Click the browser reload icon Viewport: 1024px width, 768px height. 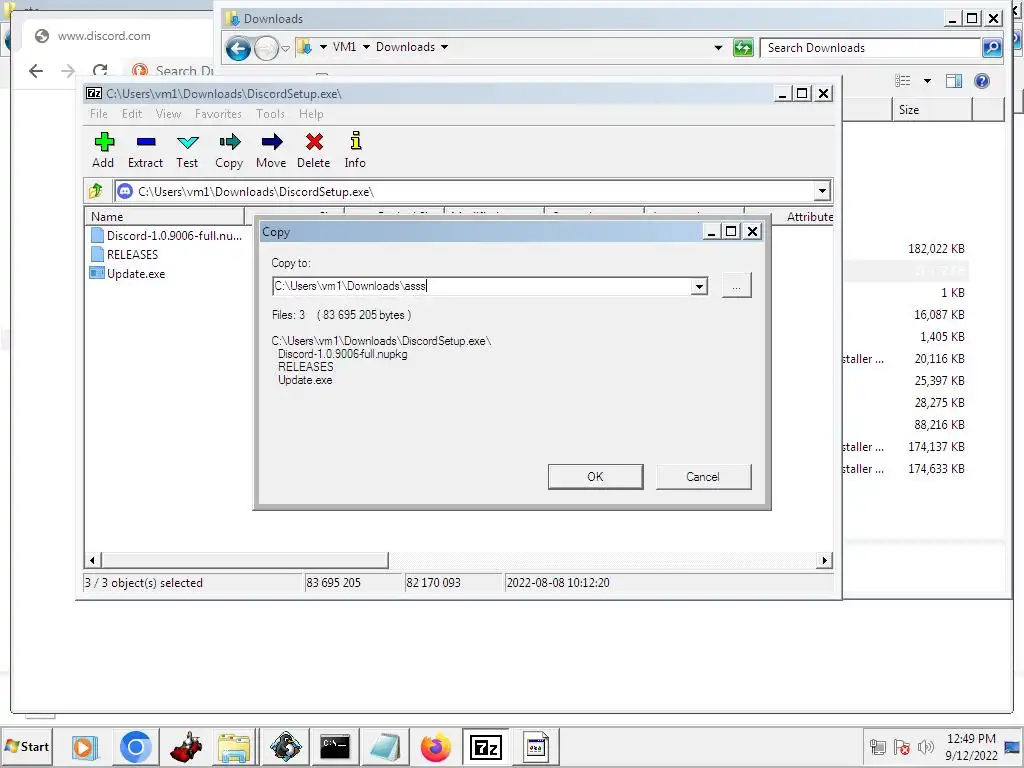(x=100, y=71)
